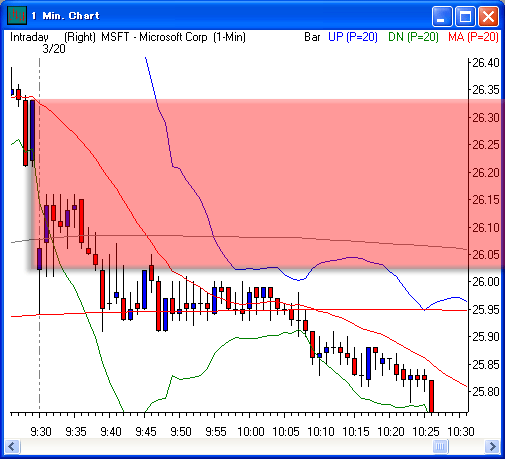The image size is (505, 459).
Task: Click the horizontal scrollbar left arrow
Action: [12, 446]
